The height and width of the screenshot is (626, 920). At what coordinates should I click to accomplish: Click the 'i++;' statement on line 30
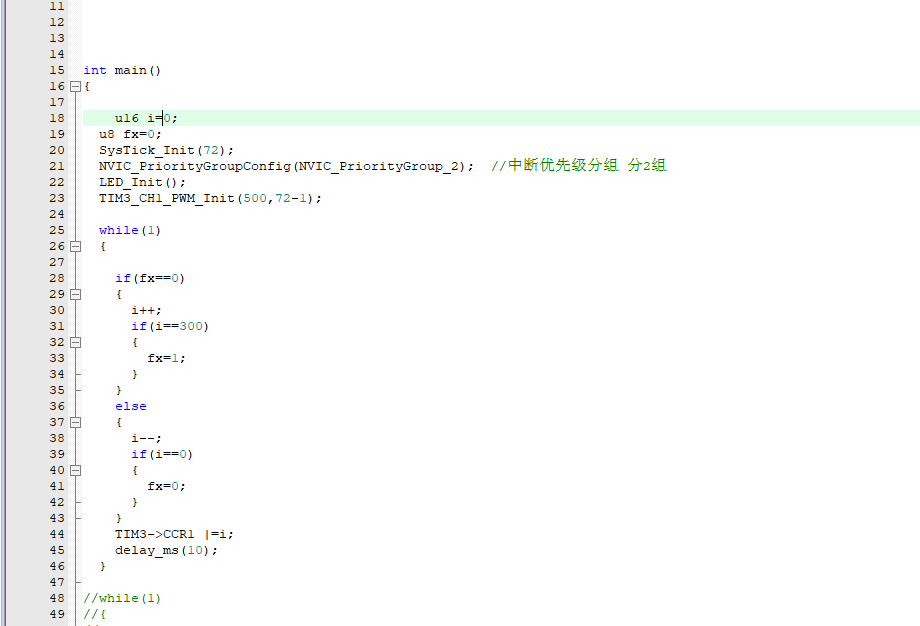coord(146,310)
